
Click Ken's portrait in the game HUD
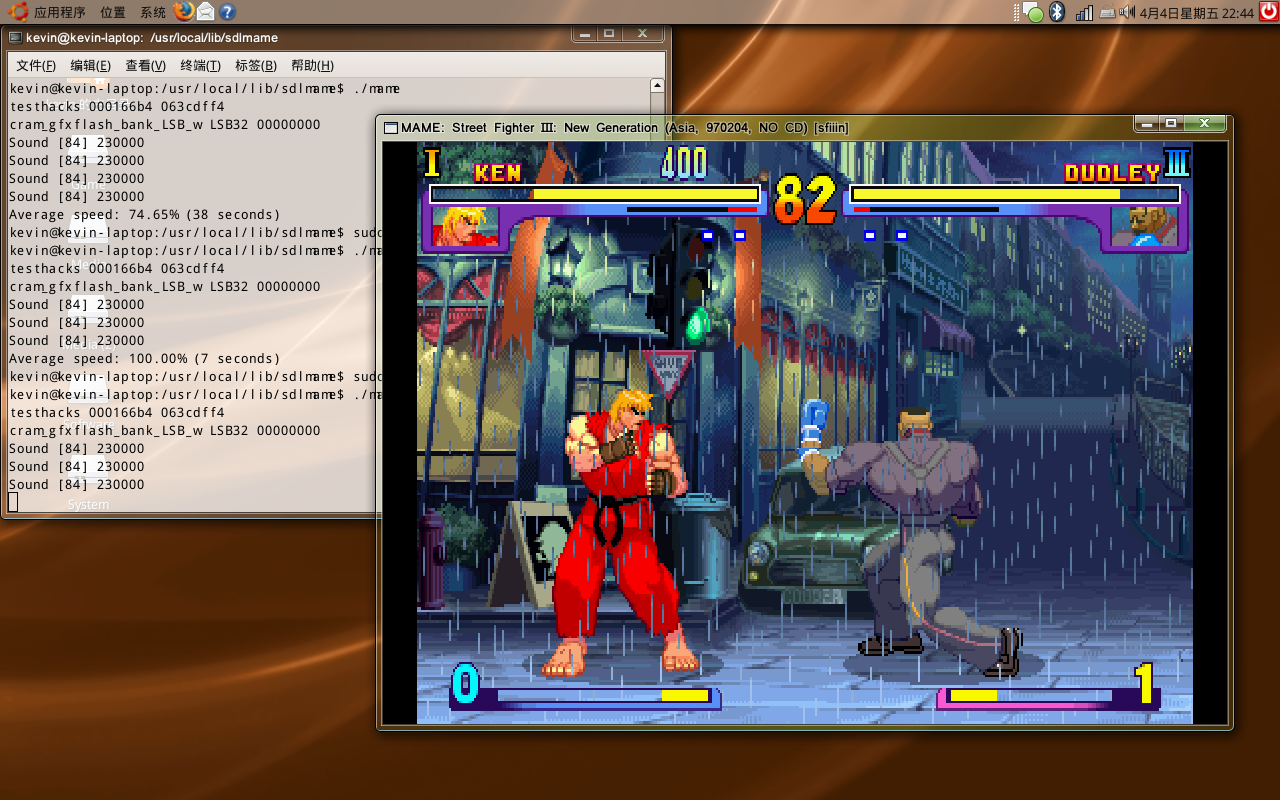(x=463, y=227)
